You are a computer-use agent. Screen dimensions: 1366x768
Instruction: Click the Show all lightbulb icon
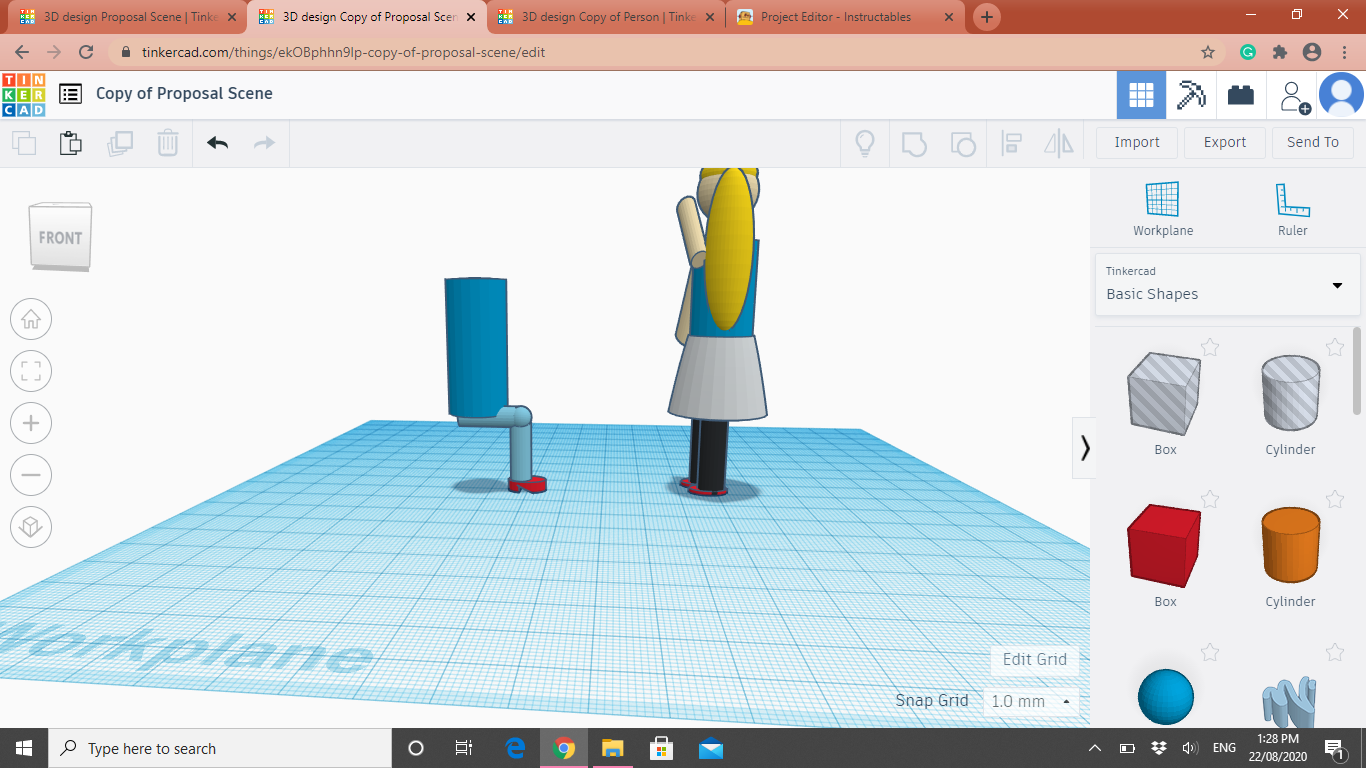coord(865,144)
